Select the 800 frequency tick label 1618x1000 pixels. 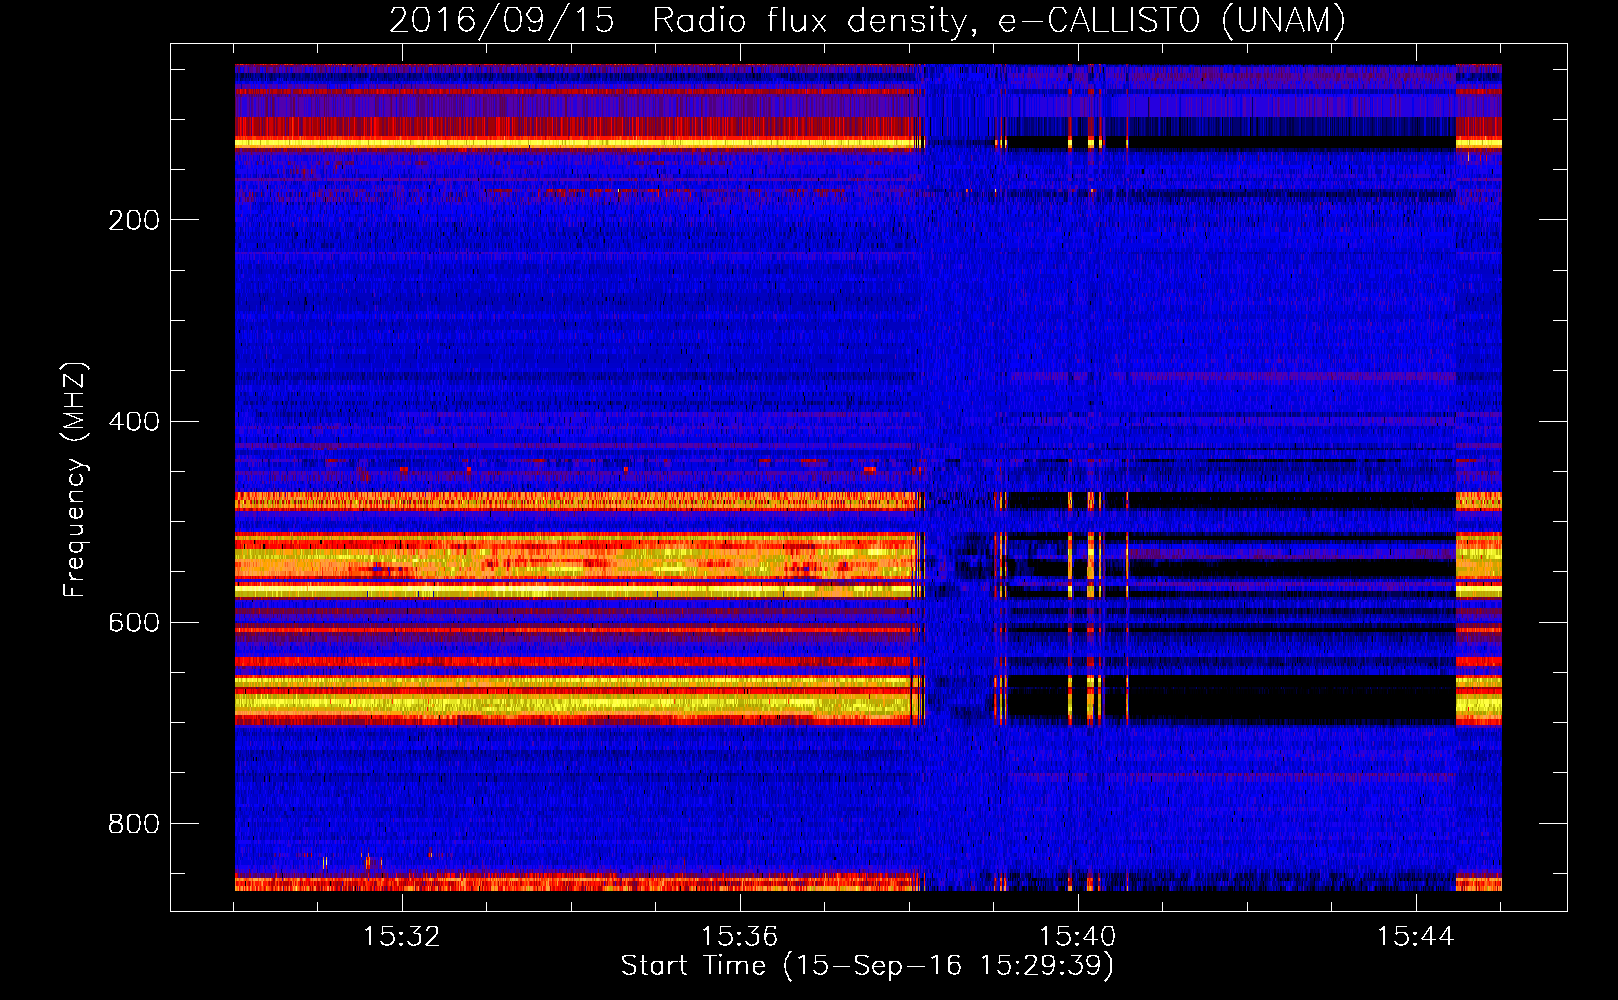[134, 824]
